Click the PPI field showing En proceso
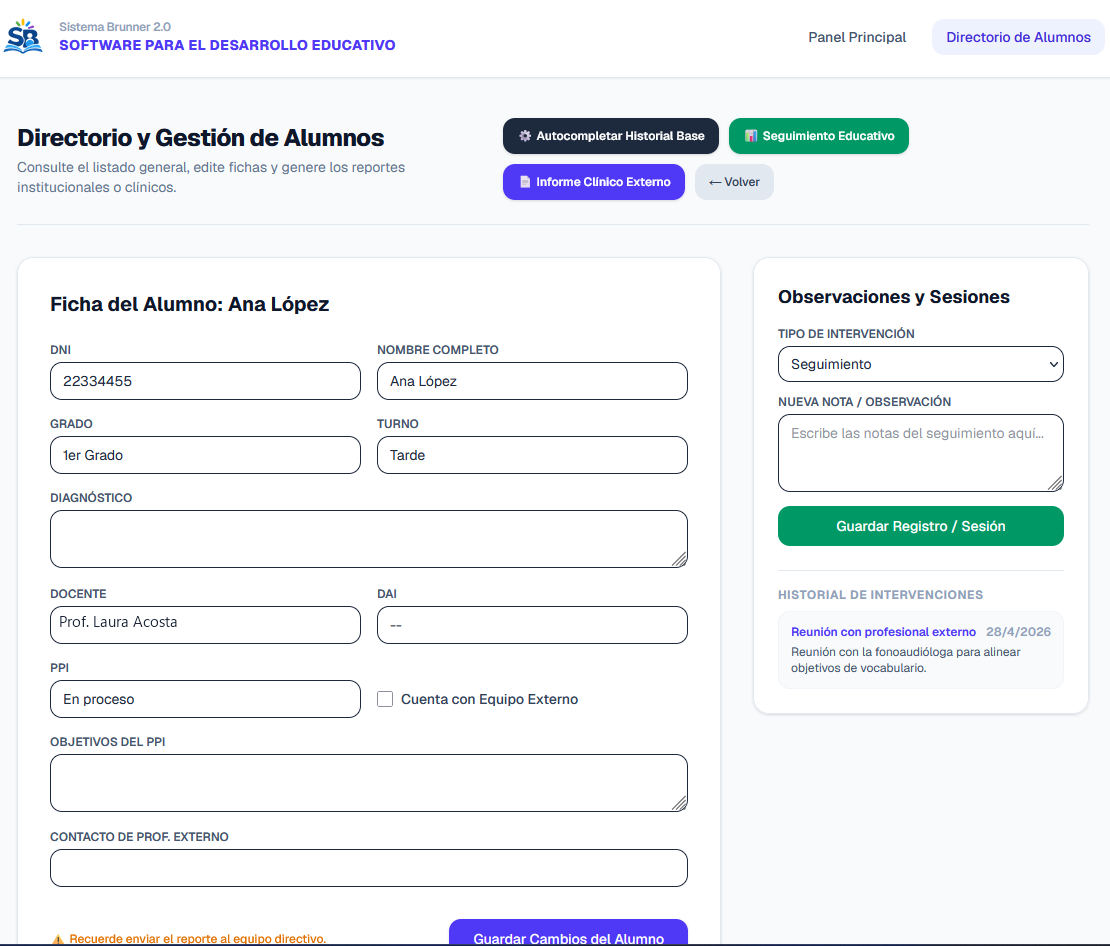The width and height of the screenshot is (1110, 946). click(x=205, y=699)
